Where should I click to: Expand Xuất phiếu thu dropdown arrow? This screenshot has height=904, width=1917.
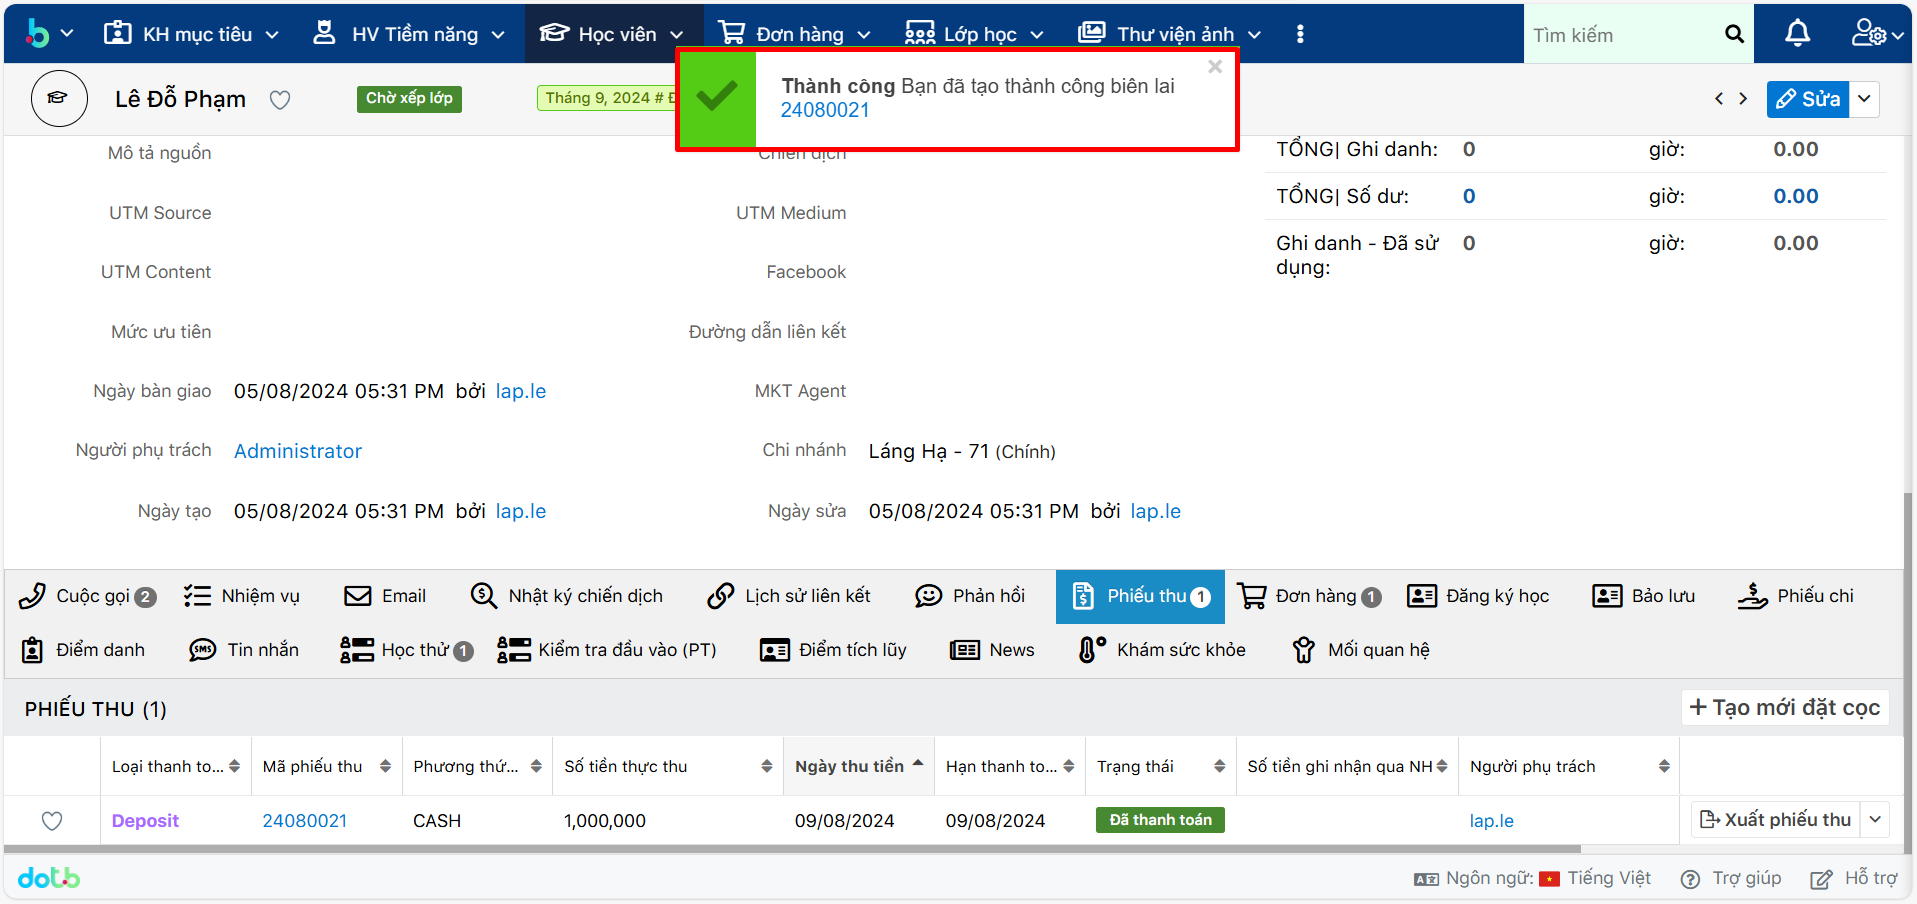coord(1875,820)
